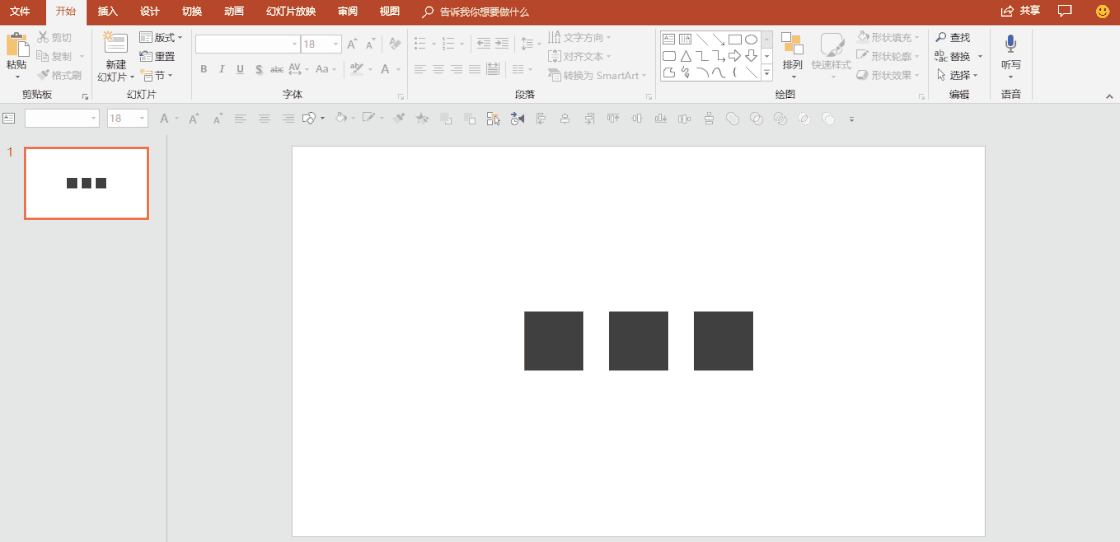Open the comments icon at top right
The height and width of the screenshot is (542, 1120).
point(1065,11)
